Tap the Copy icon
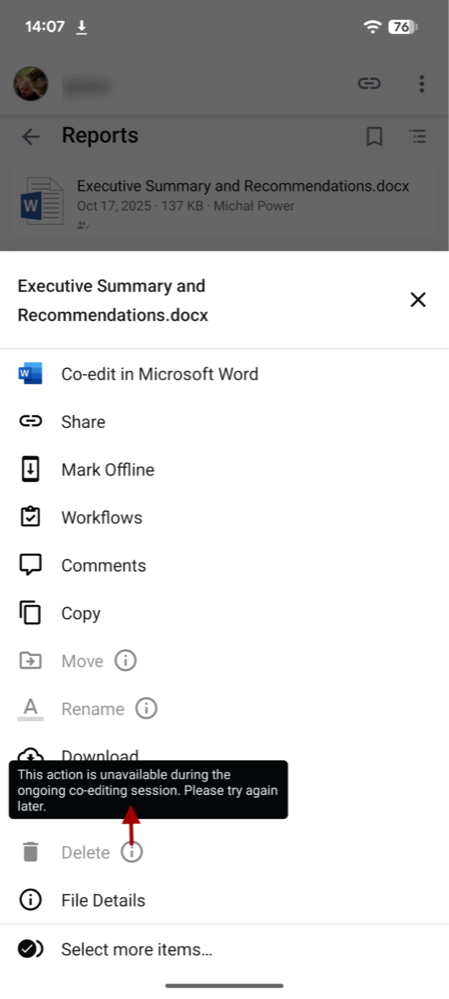Screen dimensions: 449x999 pyautogui.click(x=31, y=613)
